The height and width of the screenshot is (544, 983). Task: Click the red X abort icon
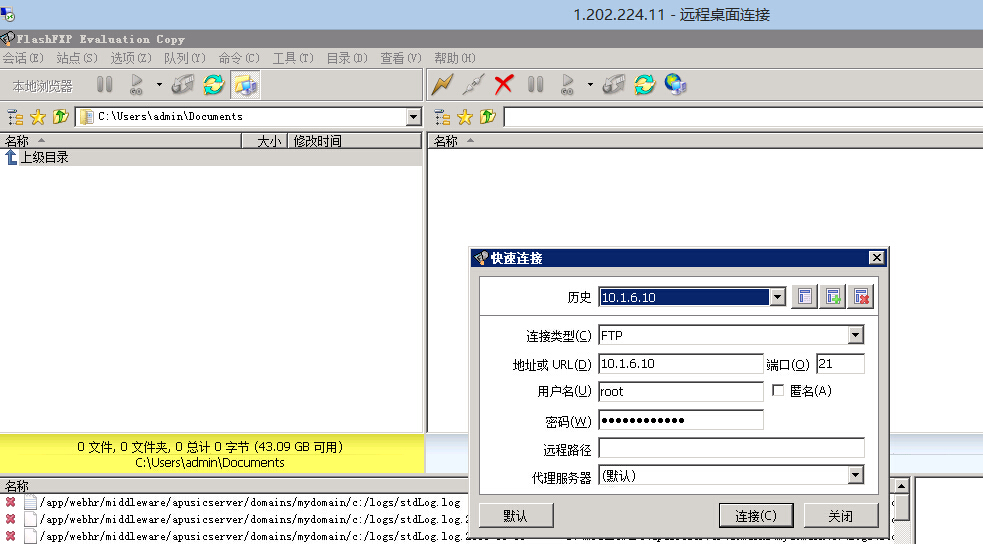(x=504, y=84)
